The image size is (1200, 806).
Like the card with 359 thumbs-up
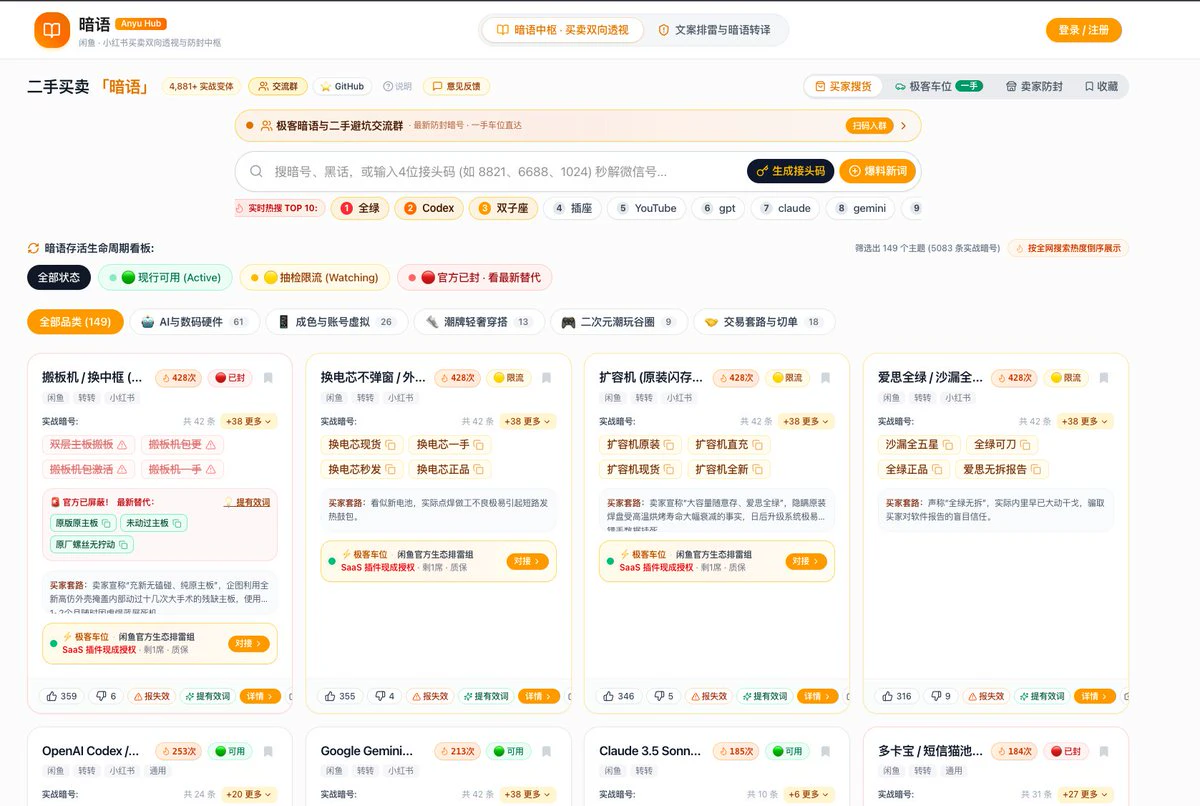pyautogui.click(x=61, y=696)
